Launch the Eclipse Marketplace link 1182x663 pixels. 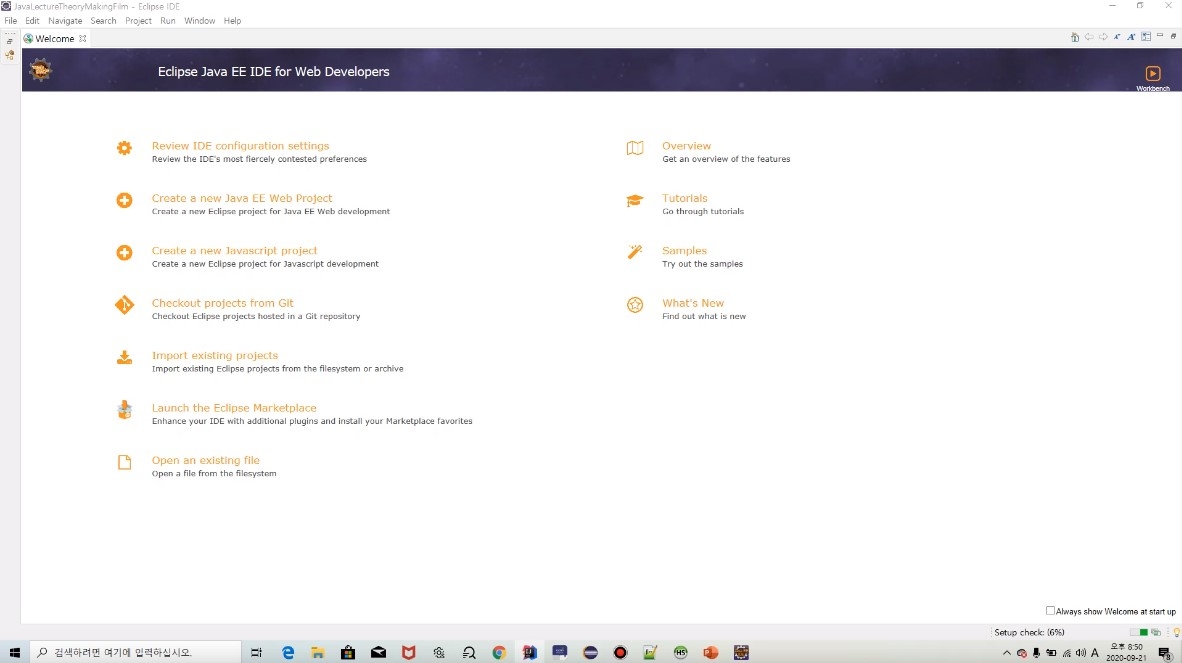pyautogui.click(x=234, y=408)
